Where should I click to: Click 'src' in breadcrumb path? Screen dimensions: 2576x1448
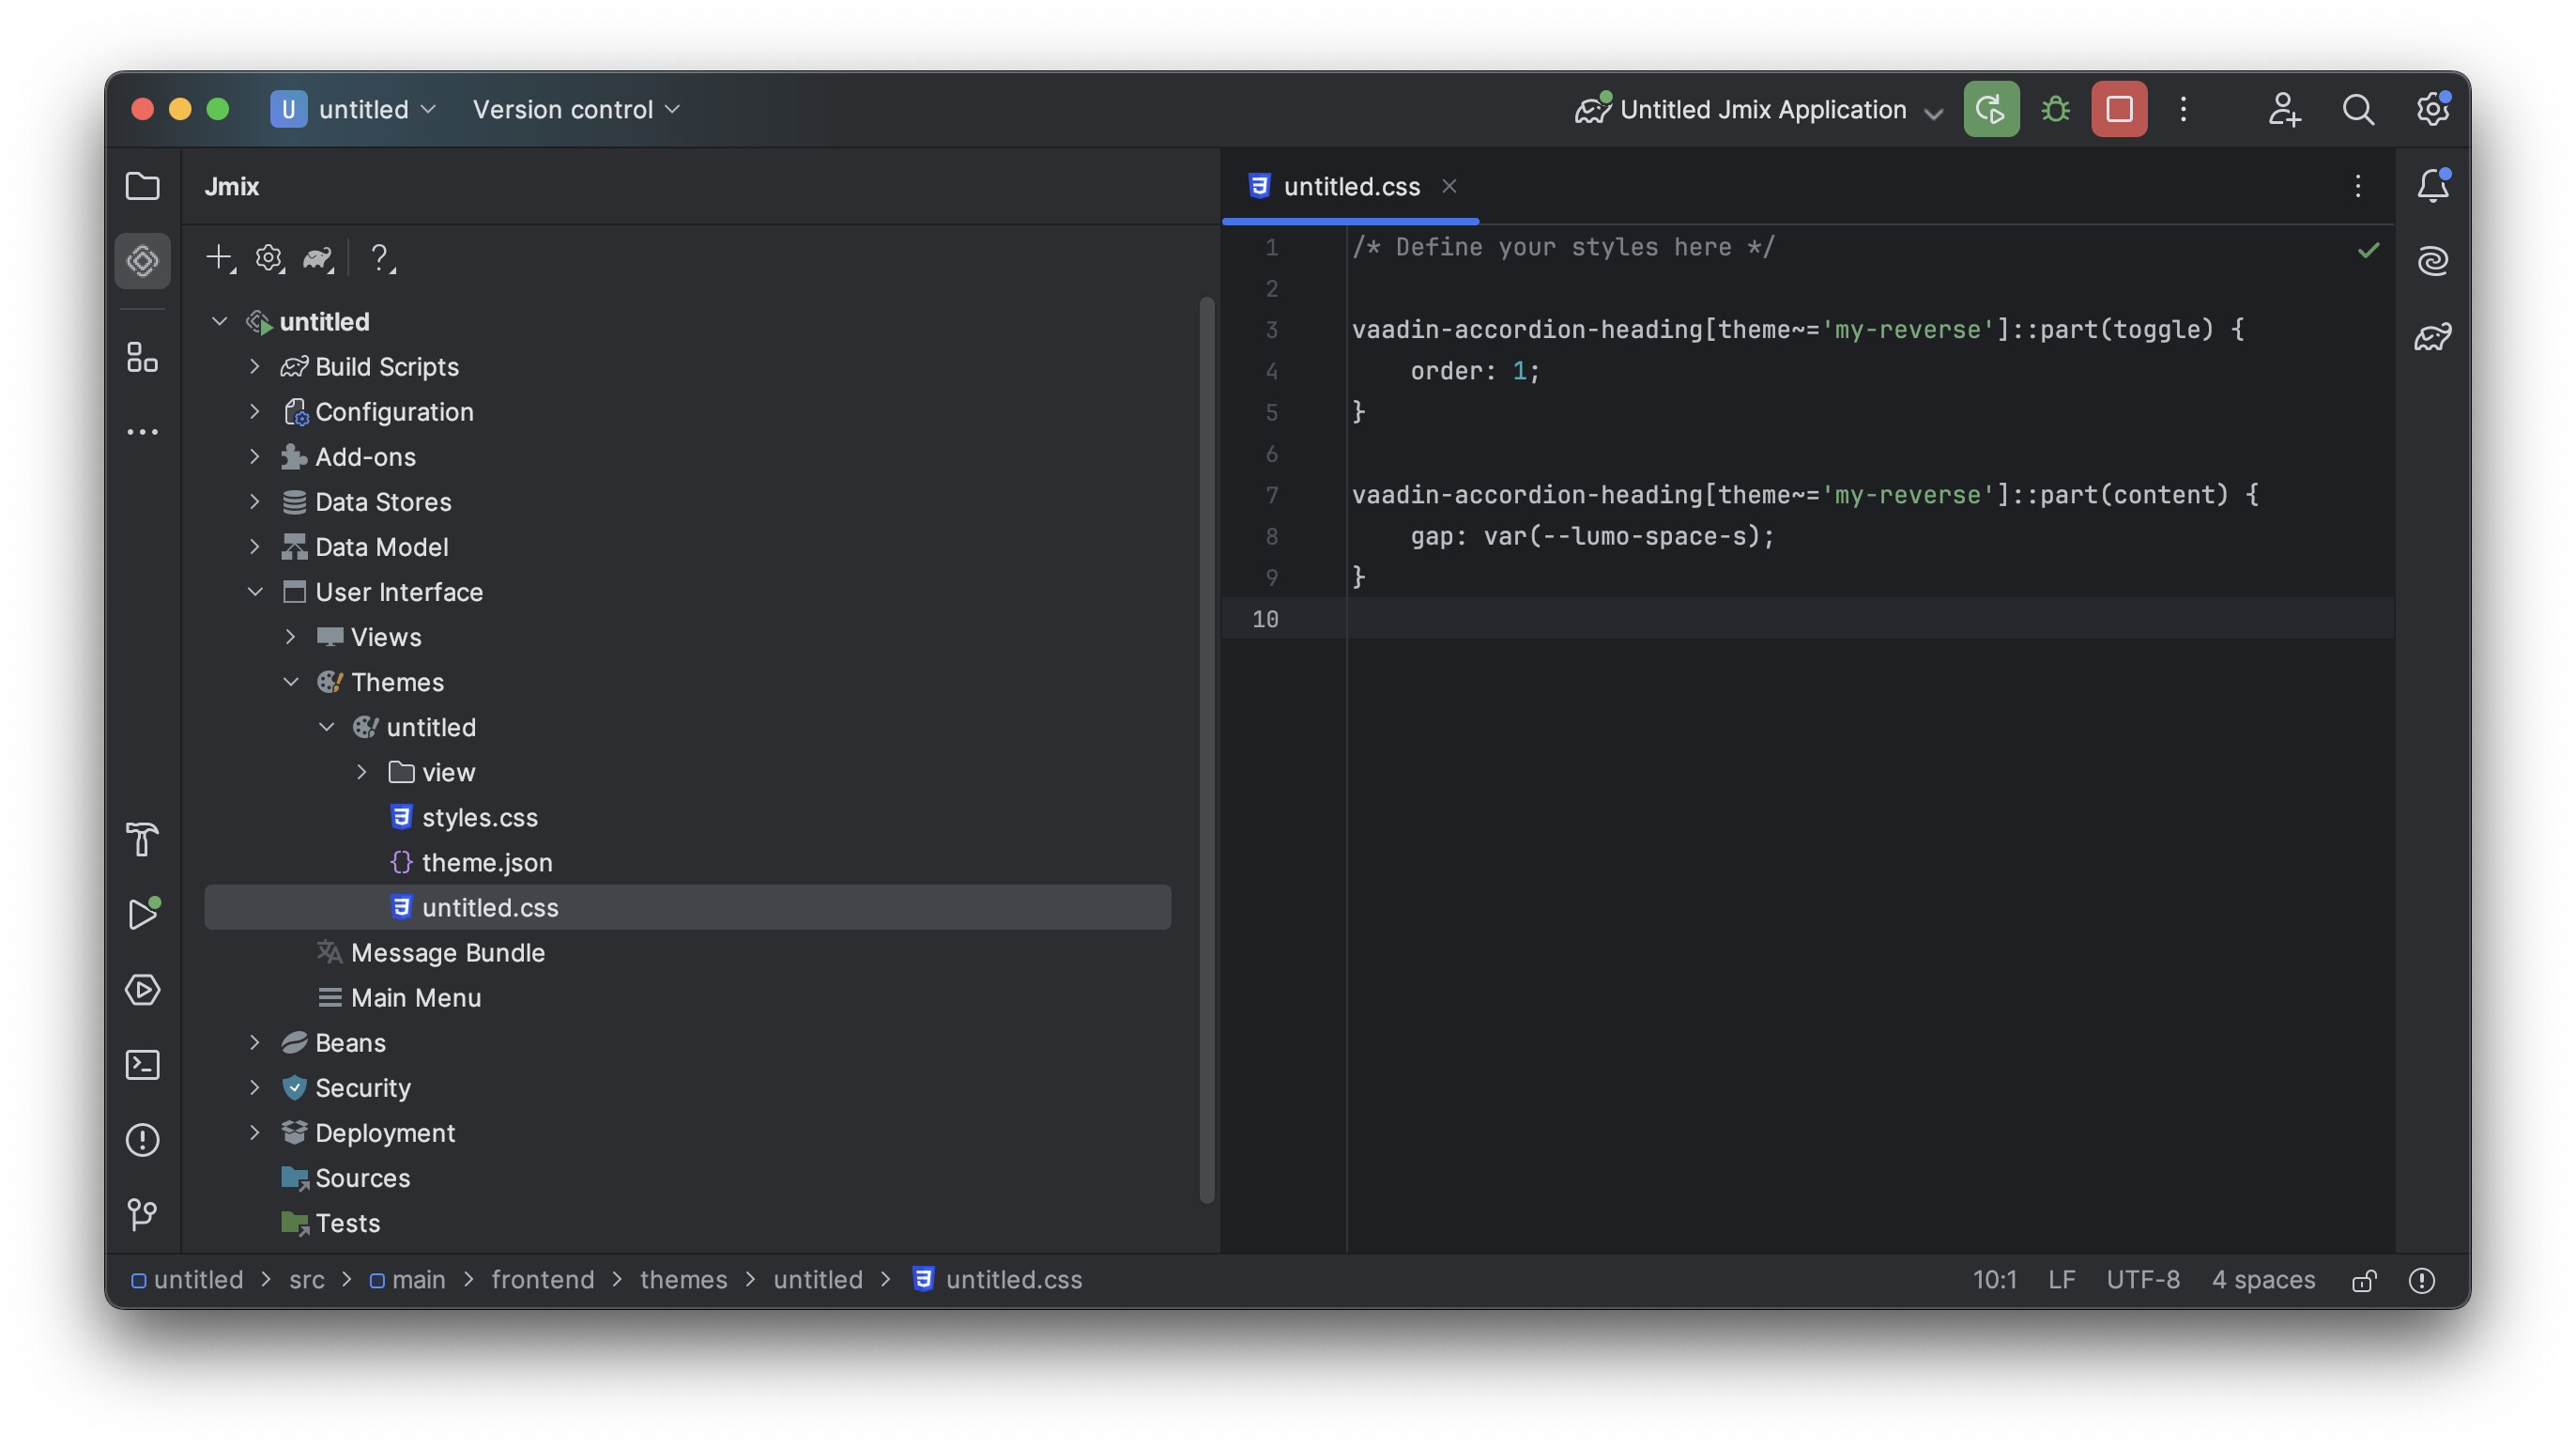coord(306,1280)
